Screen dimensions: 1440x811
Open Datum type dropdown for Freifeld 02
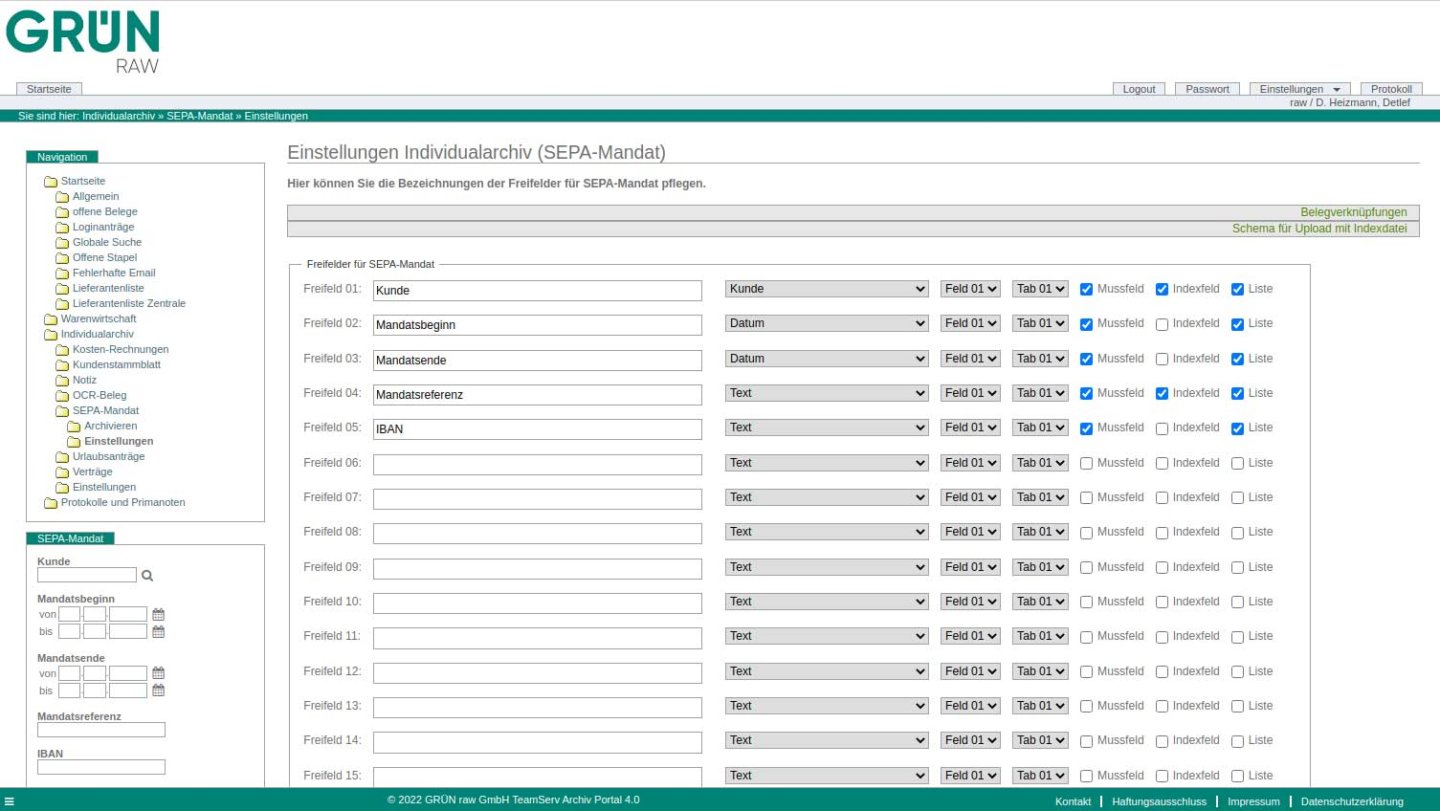click(827, 324)
